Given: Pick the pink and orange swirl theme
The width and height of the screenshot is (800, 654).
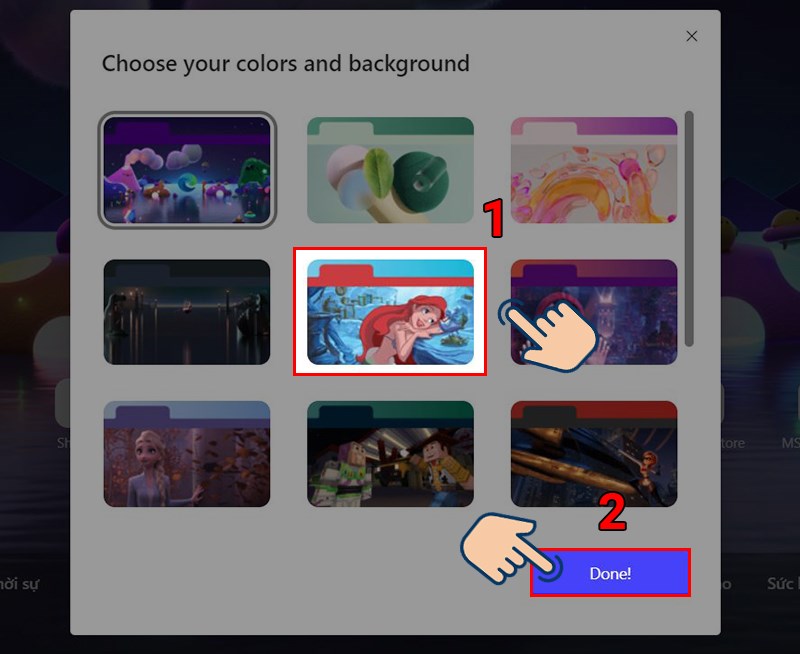Looking at the screenshot, I should [x=594, y=170].
